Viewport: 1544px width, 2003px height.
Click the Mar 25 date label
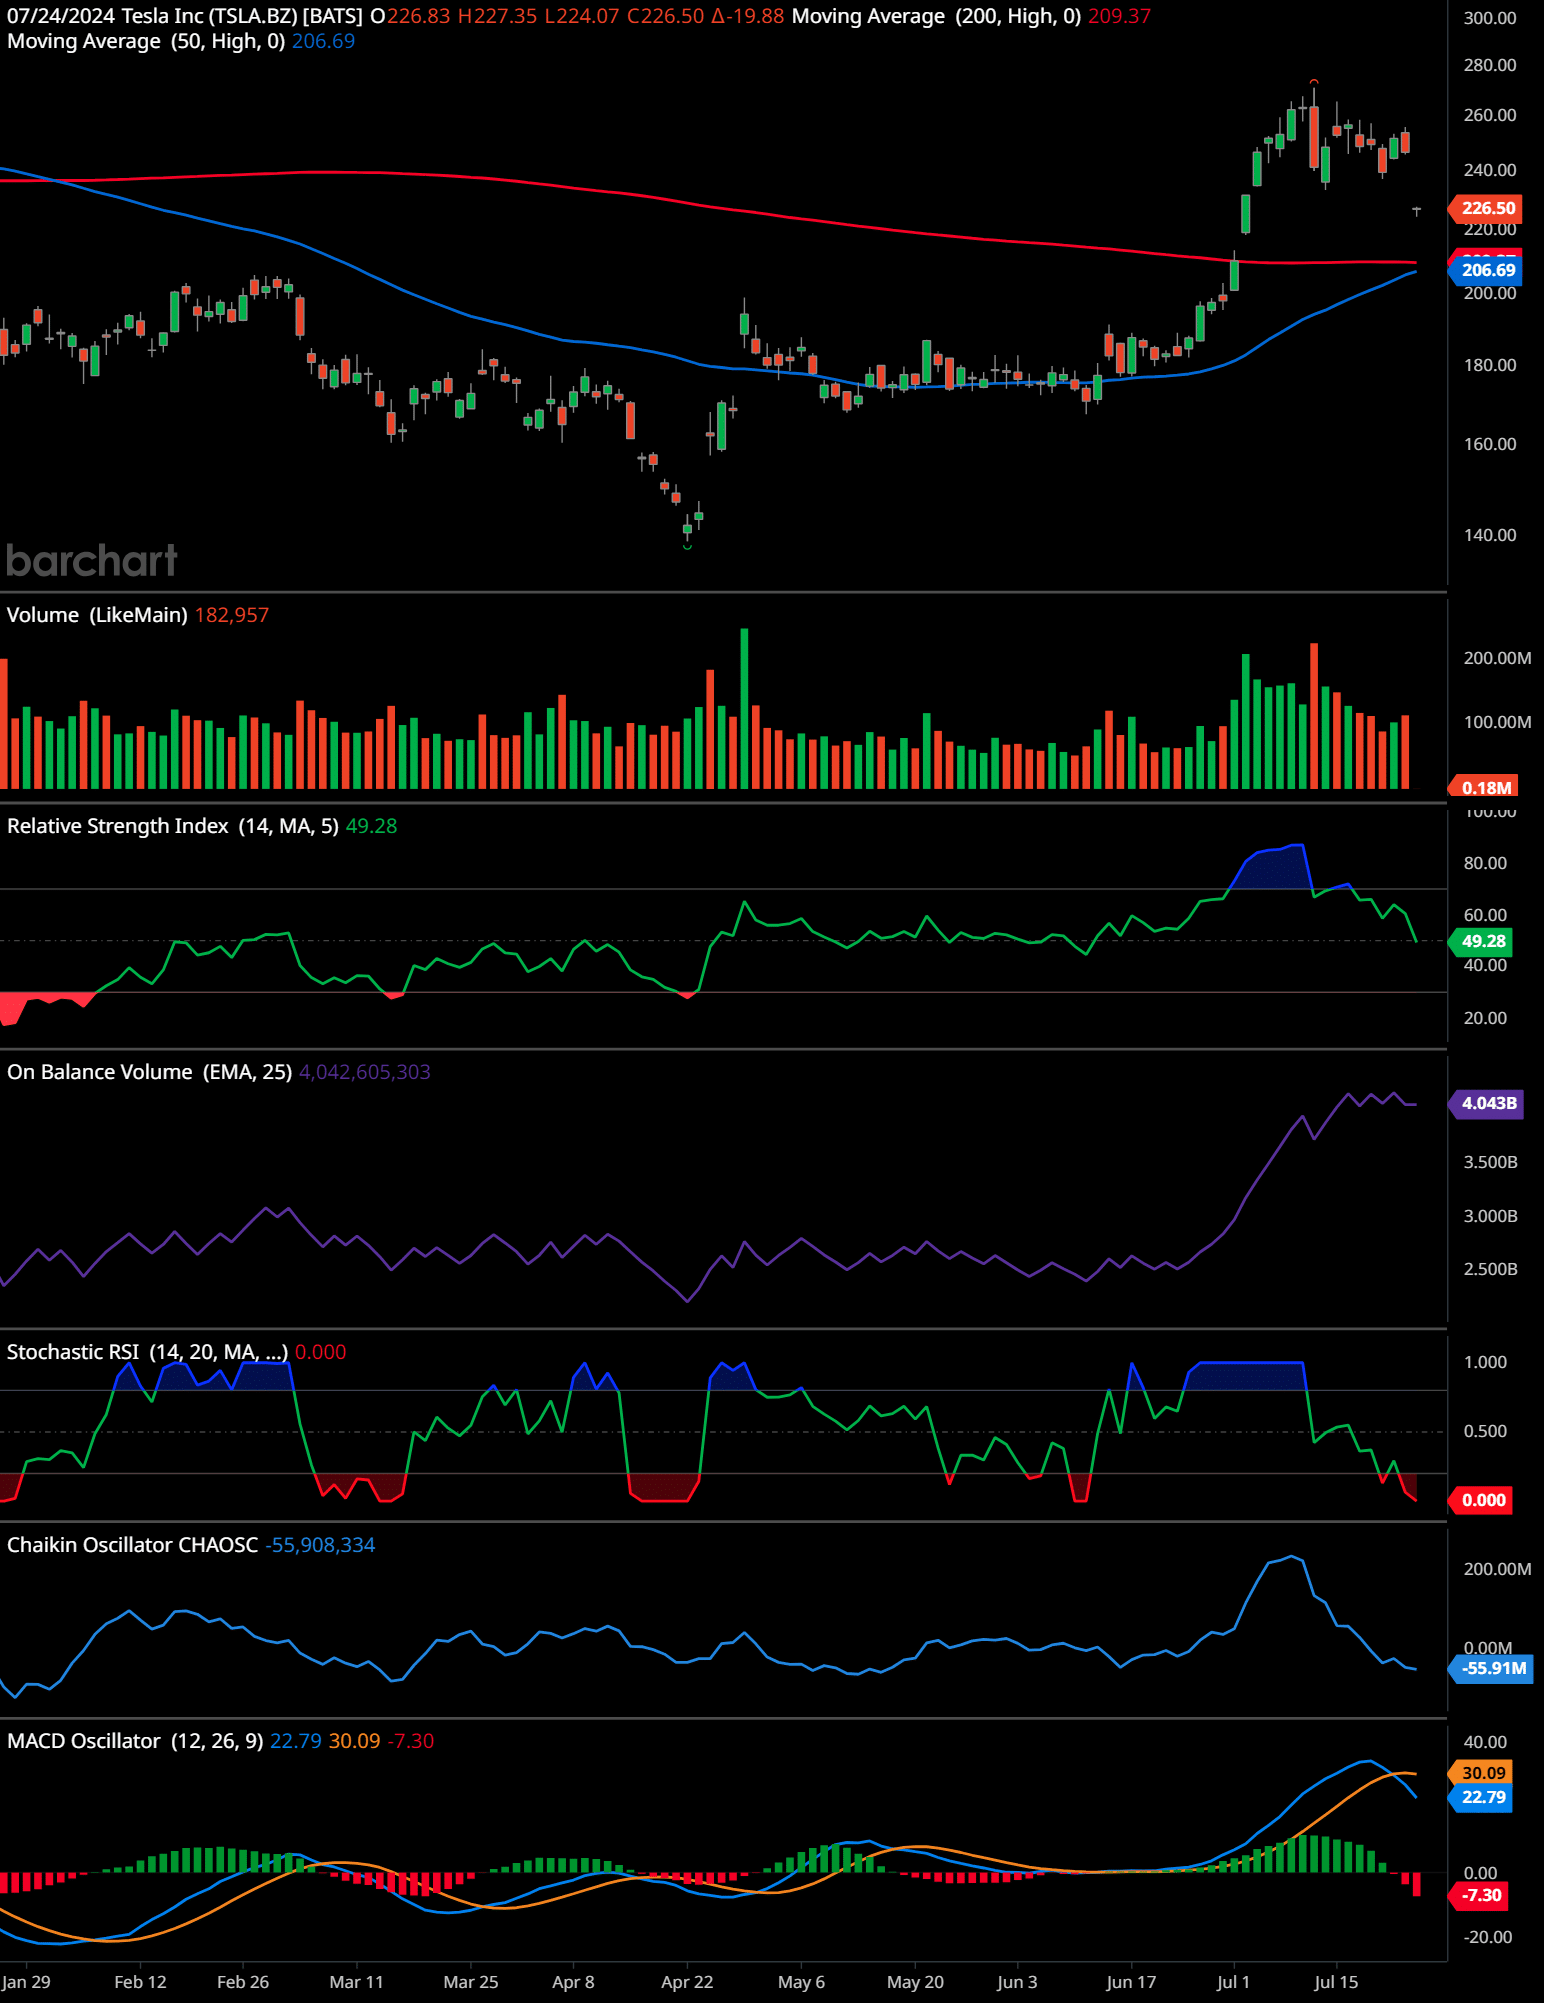pyautogui.click(x=470, y=1982)
